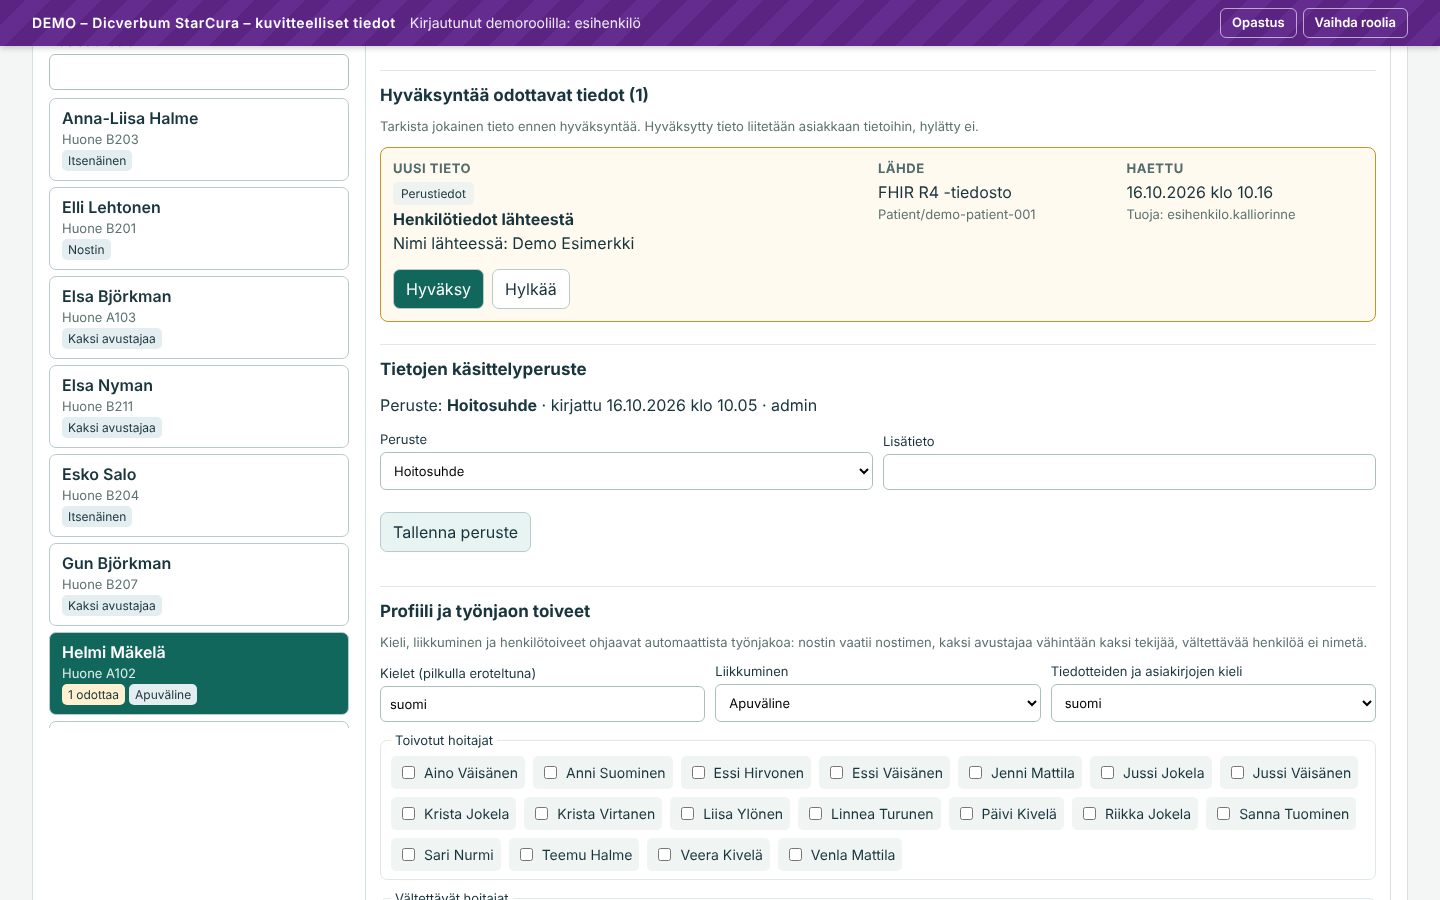The height and width of the screenshot is (900, 1440).
Task: Select the Krista Virtanen checkbox
Action: [541, 814]
